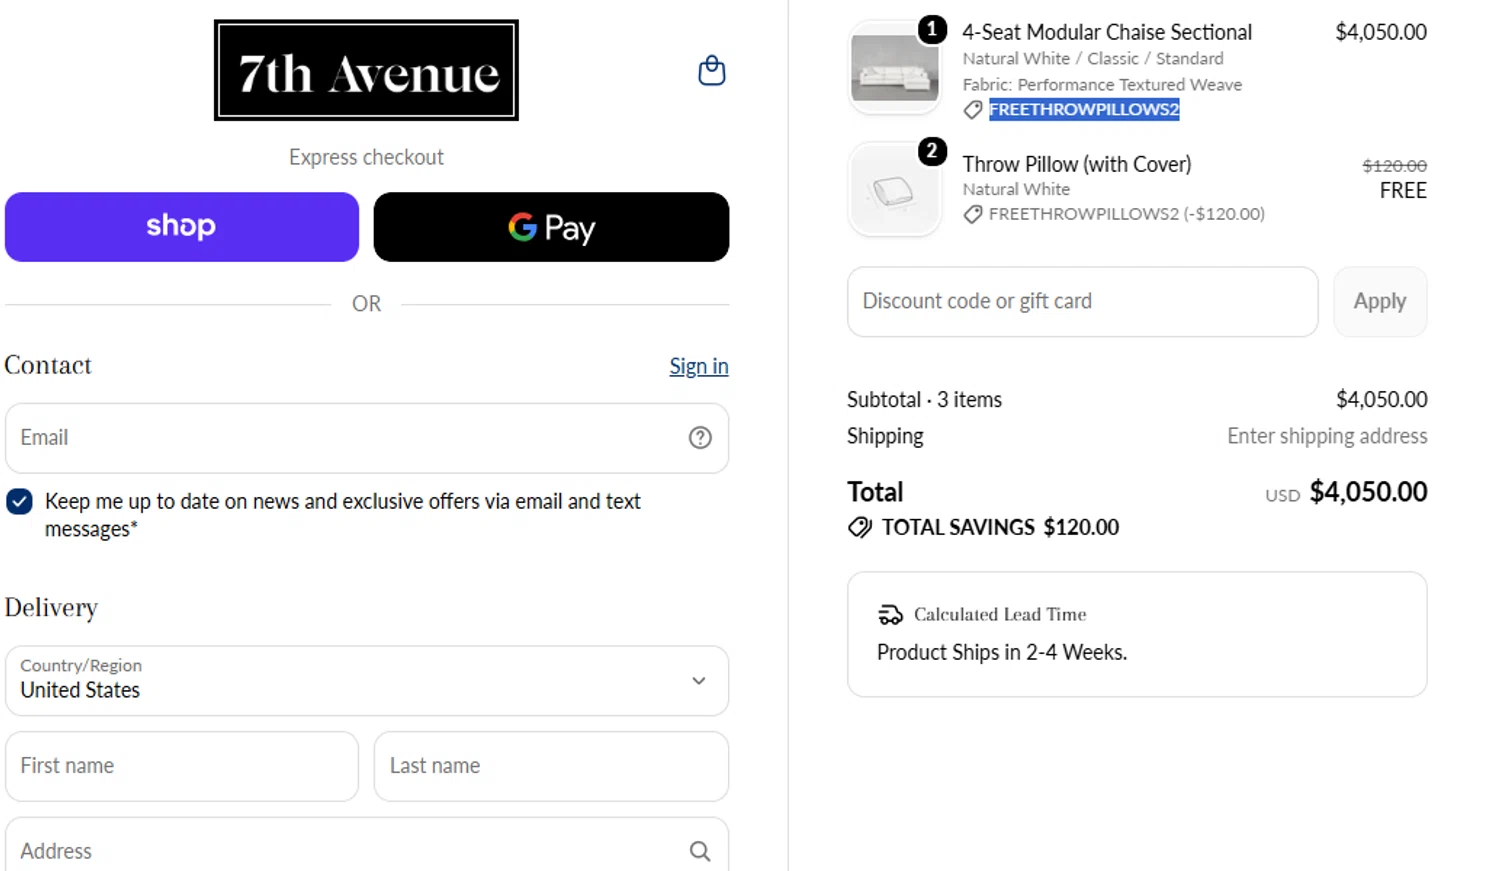Open the Country/Region dropdown
1500x871 pixels.
point(367,680)
